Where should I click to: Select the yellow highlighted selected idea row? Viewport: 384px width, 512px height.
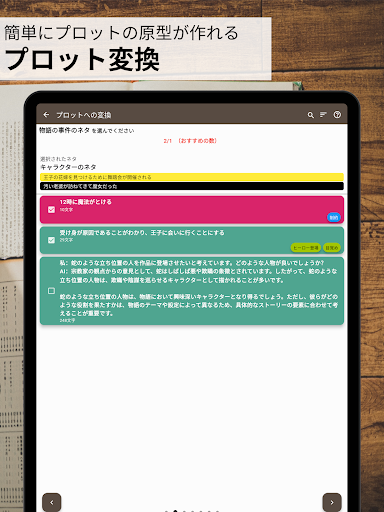point(192,177)
